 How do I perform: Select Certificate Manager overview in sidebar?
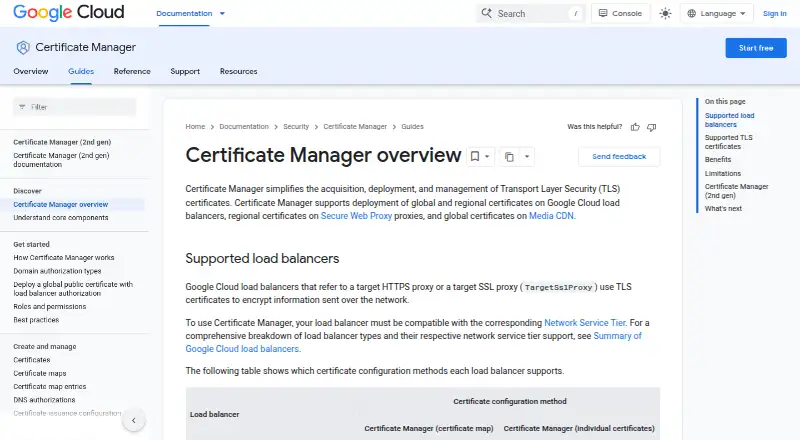pos(61,205)
